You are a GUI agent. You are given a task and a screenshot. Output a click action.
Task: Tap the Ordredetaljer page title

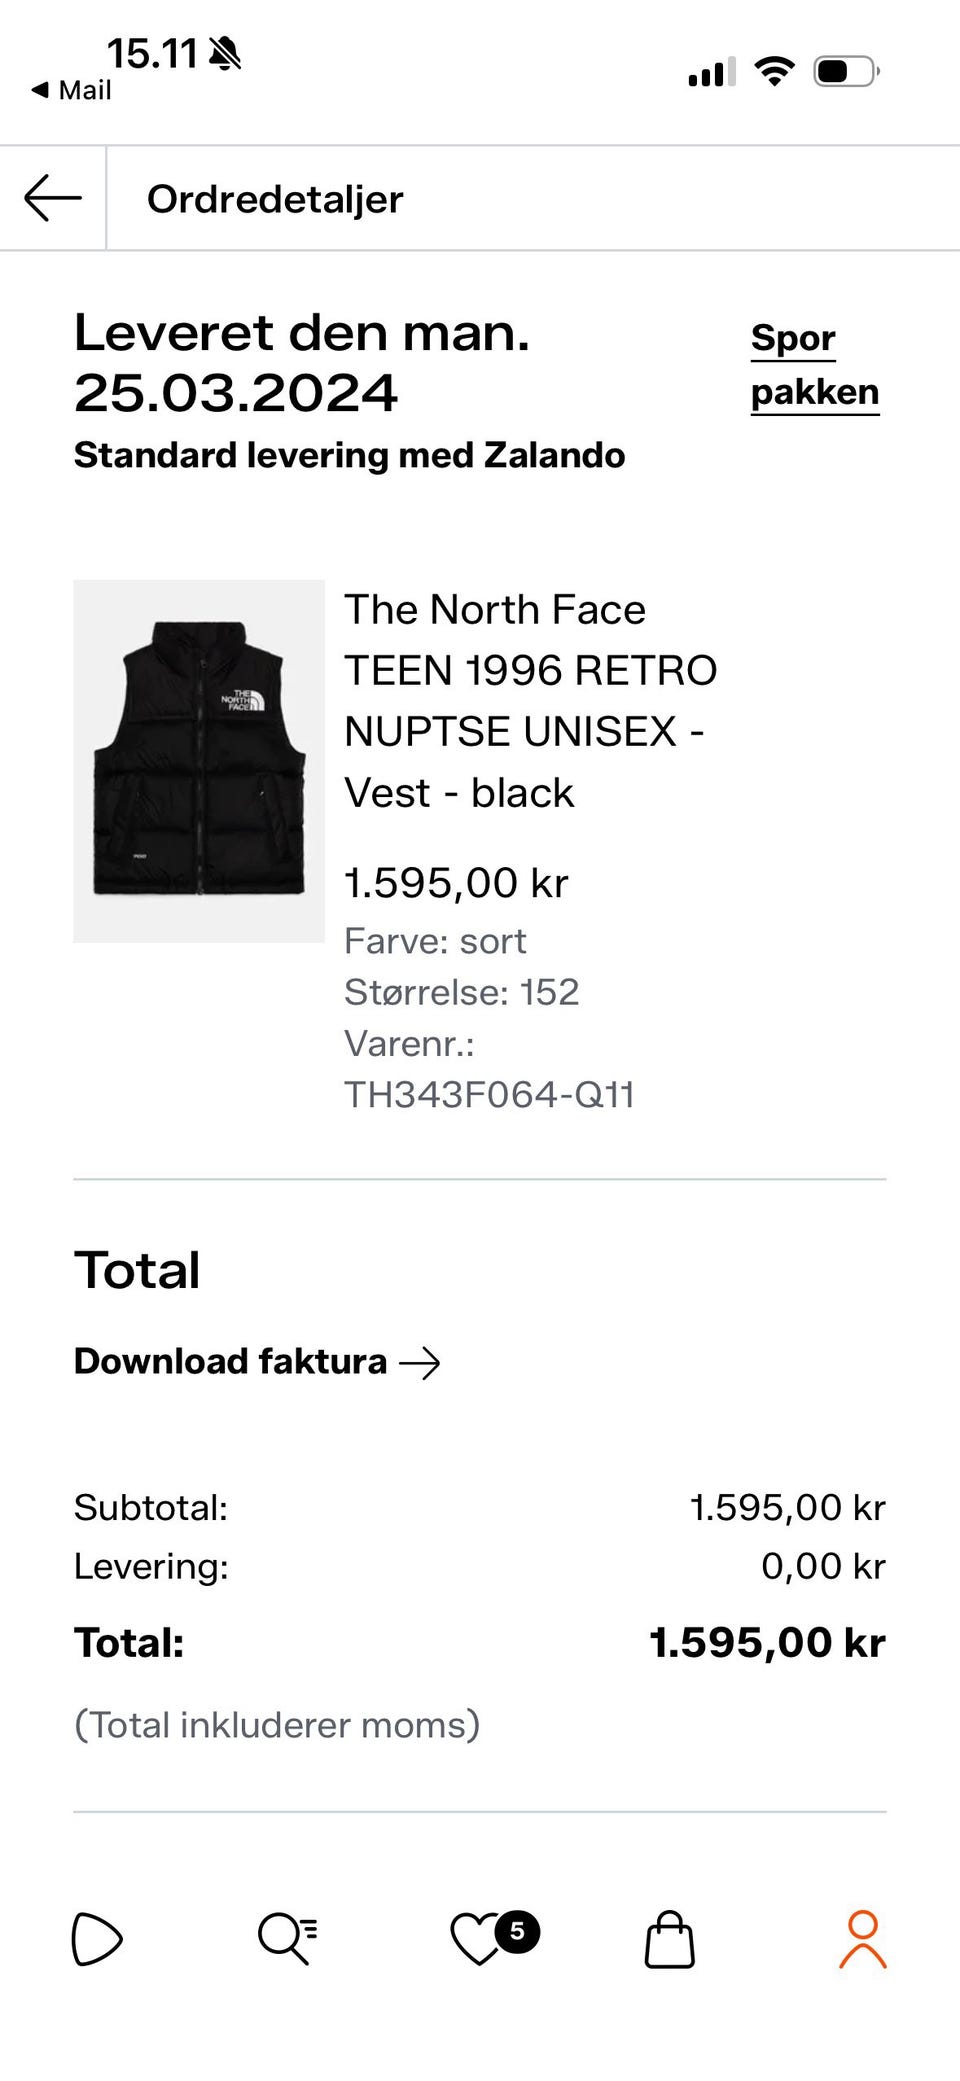coord(275,199)
